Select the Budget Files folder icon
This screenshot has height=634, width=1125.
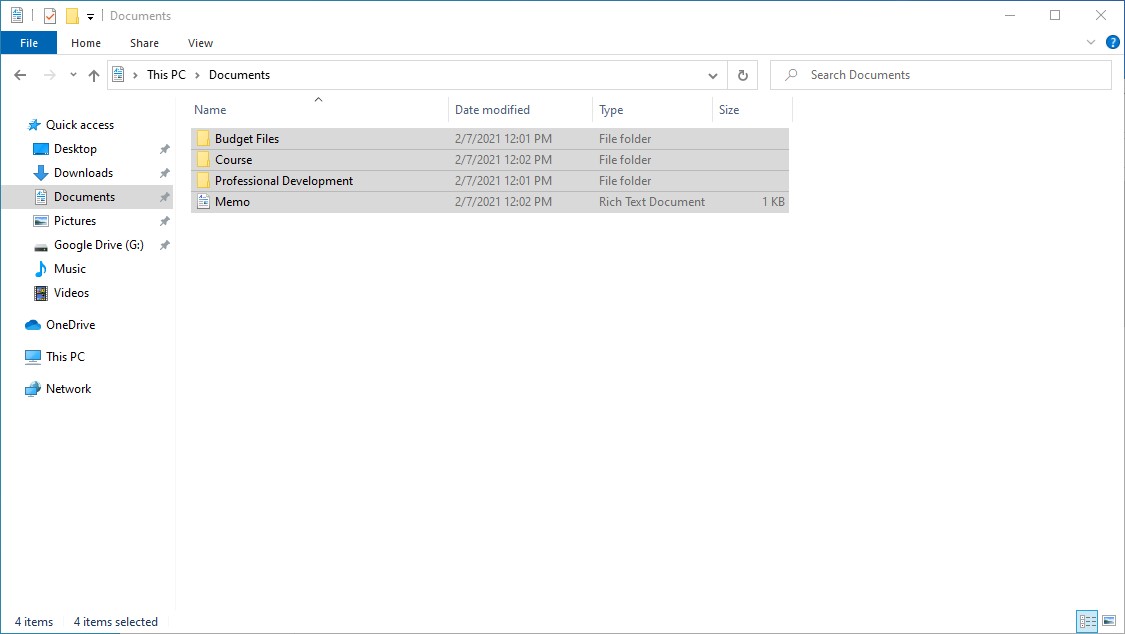click(203, 139)
